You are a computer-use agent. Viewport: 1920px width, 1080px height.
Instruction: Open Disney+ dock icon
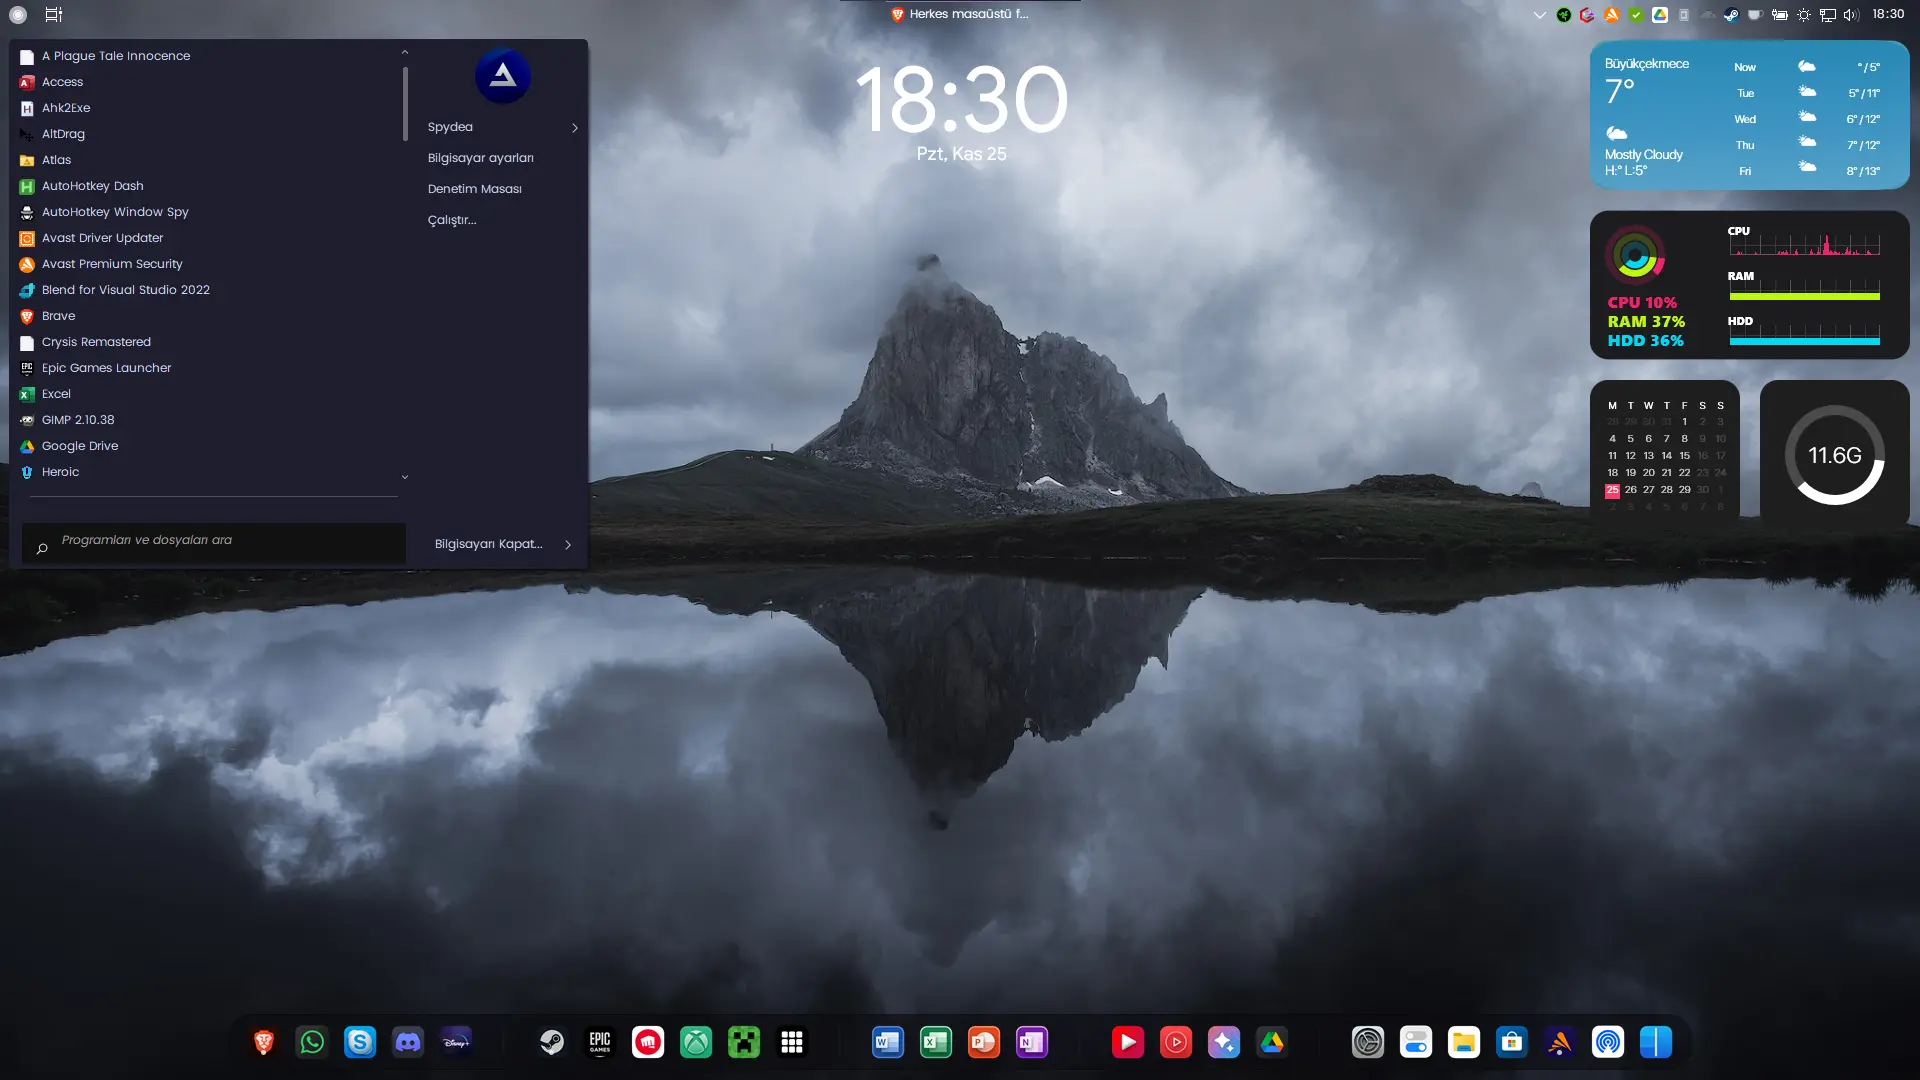click(x=456, y=1042)
